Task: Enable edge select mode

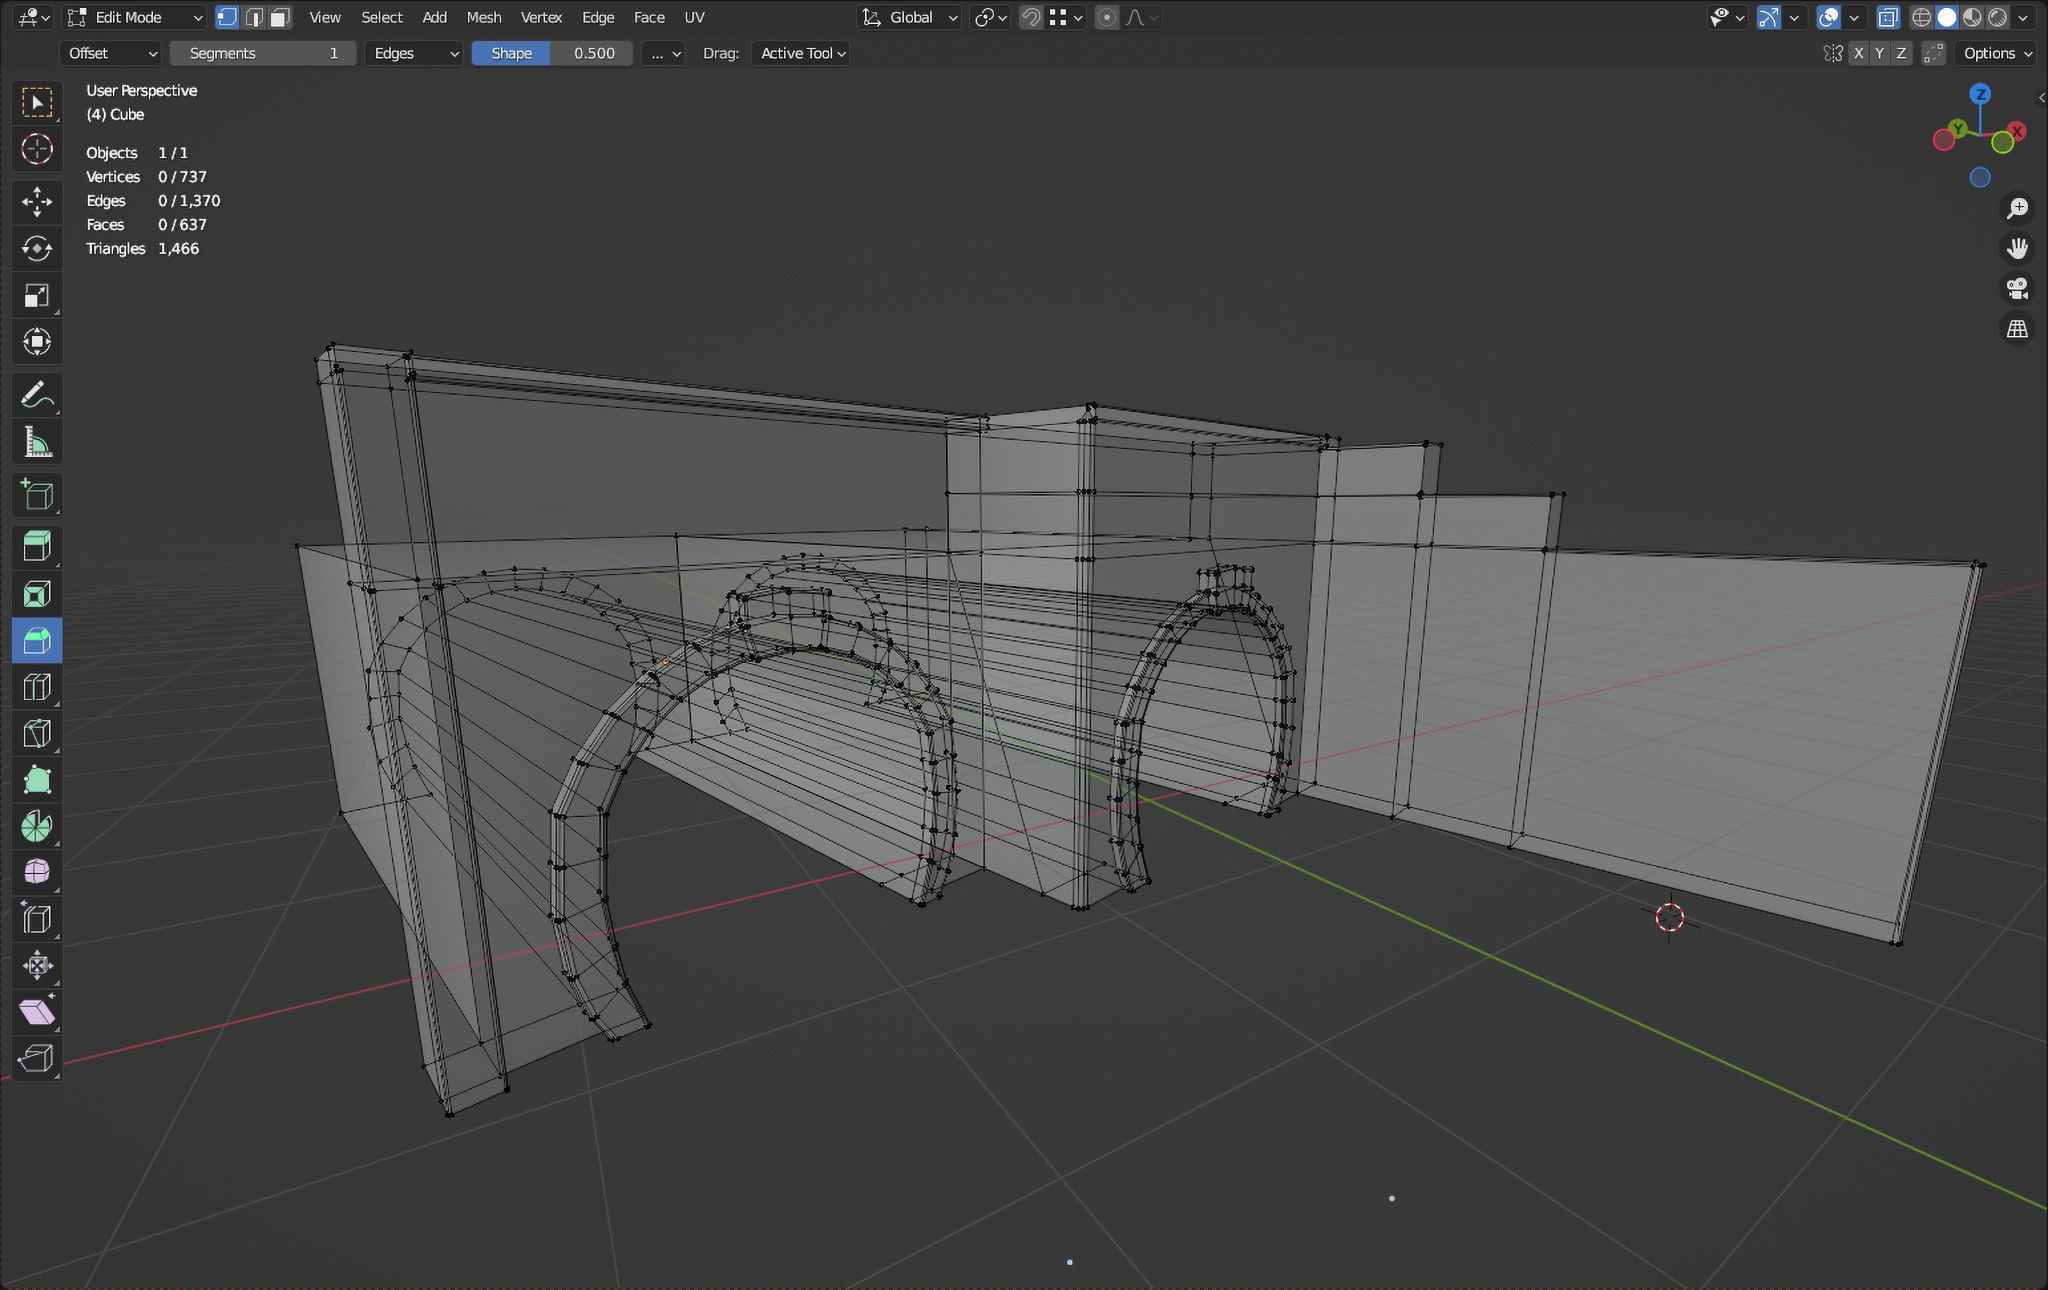Action: 254,17
